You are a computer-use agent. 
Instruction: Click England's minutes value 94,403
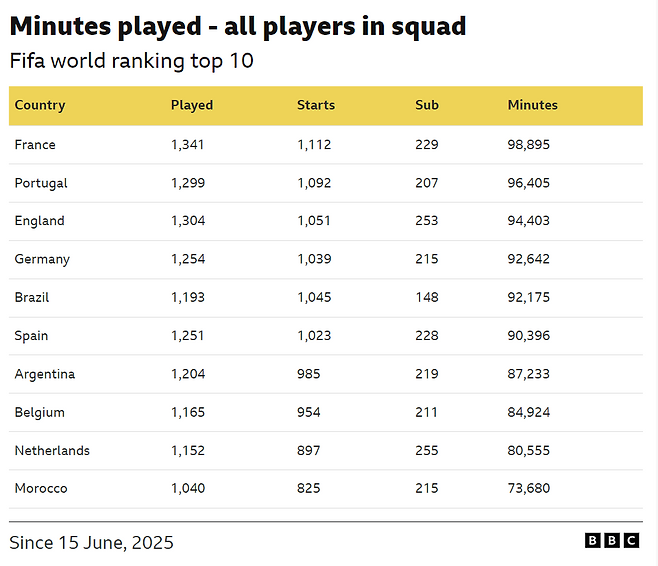pos(528,221)
